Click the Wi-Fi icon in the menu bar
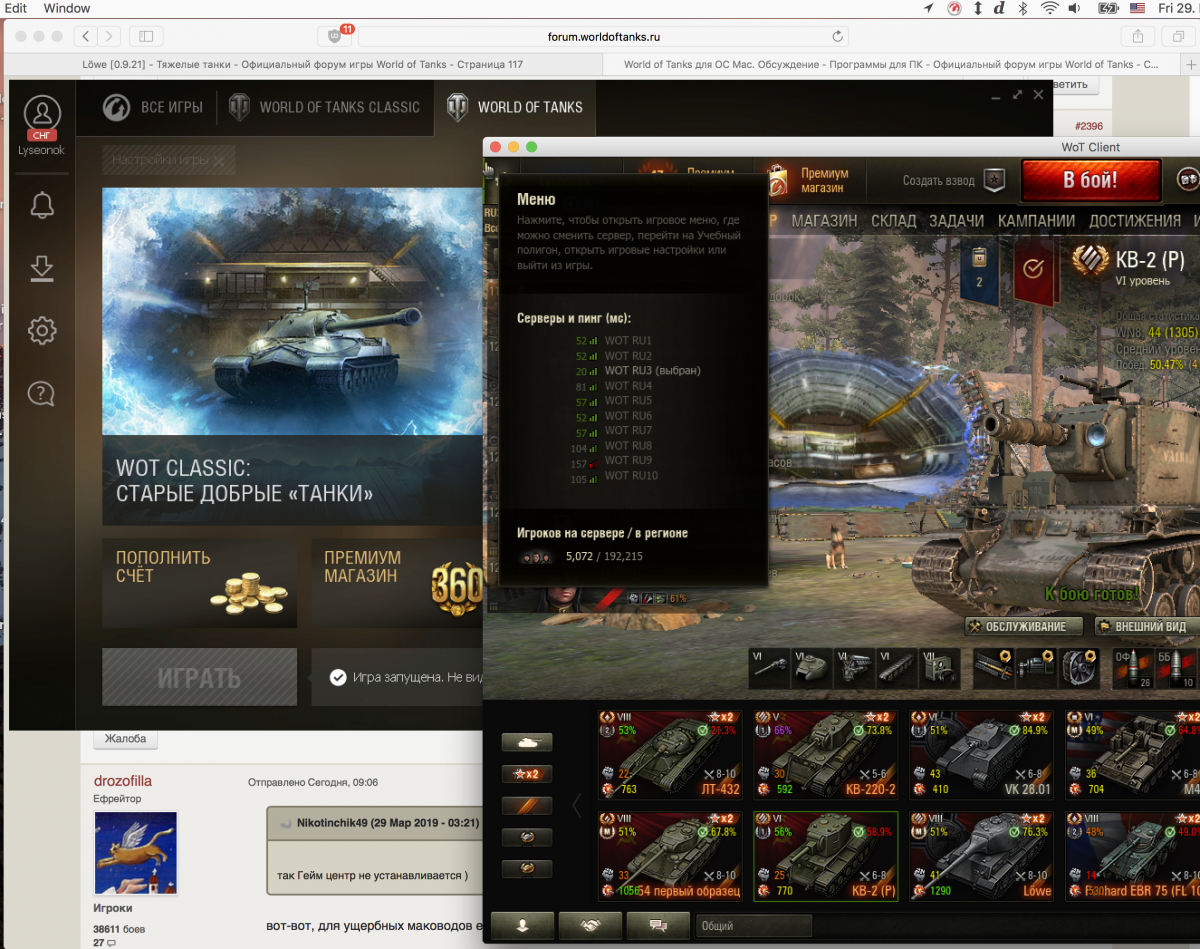Image resolution: width=1200 pixels, height=949 pixels. click(x=1049, y=8)
